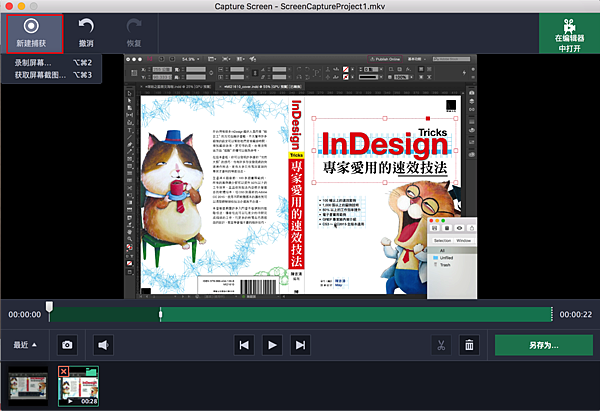Click the cut marker on the green timeline
The height and width of the screenshot is (411, 600).
coord(160,314)
